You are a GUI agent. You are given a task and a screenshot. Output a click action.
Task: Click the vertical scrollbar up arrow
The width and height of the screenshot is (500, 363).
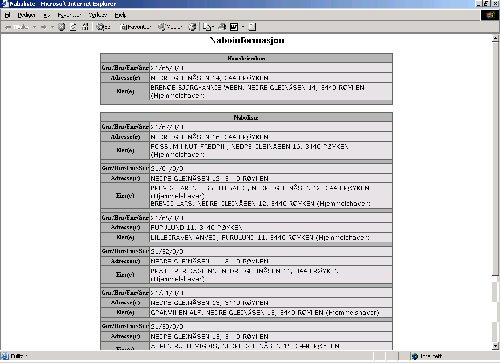(x=496, y=39)
